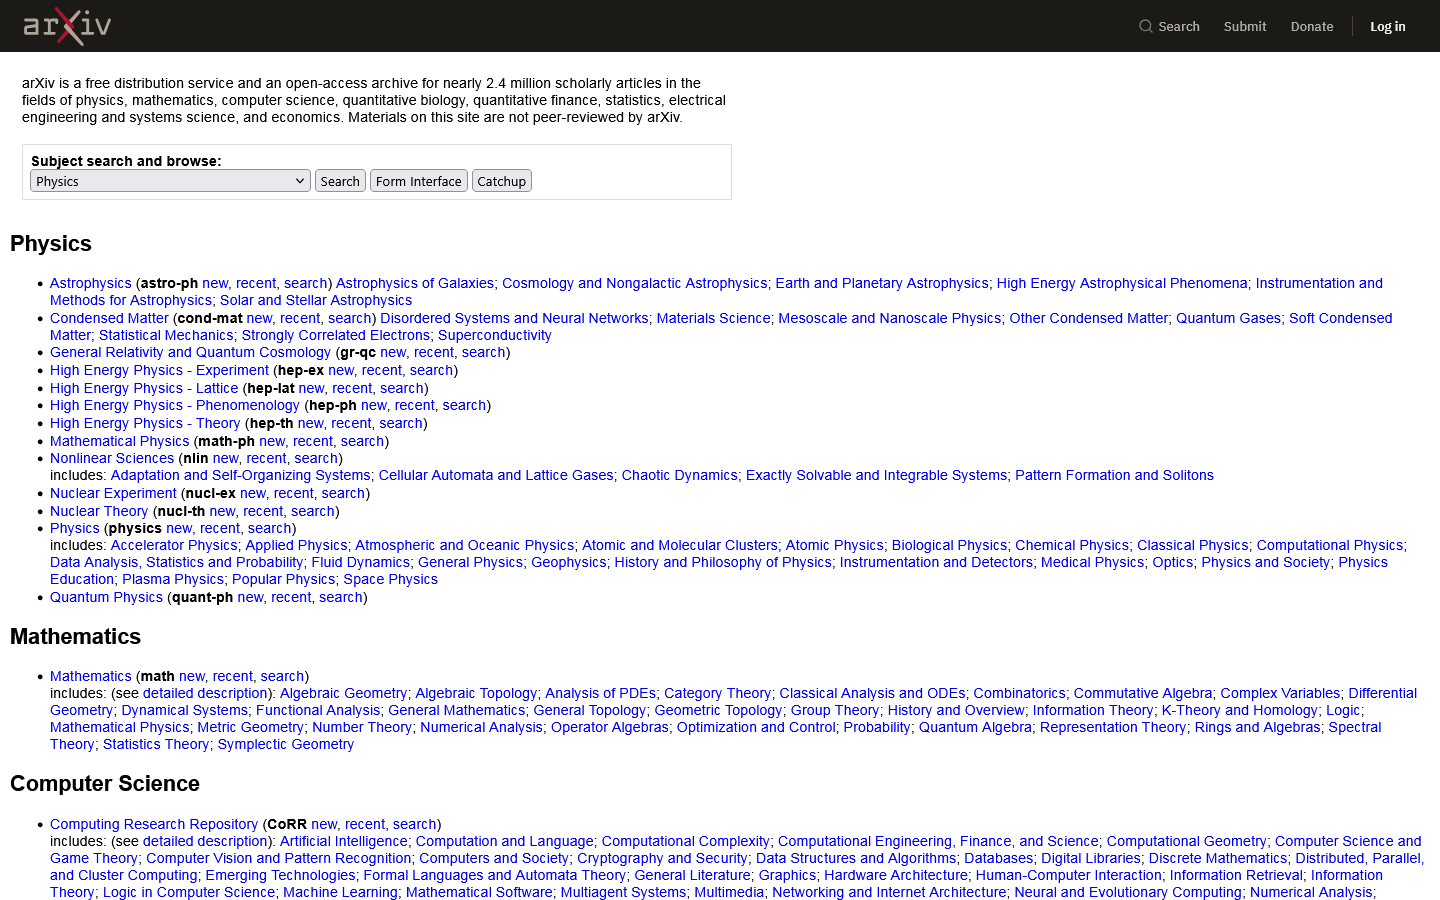Click the Search magnifier icon in header

(x=1146, y=26)
